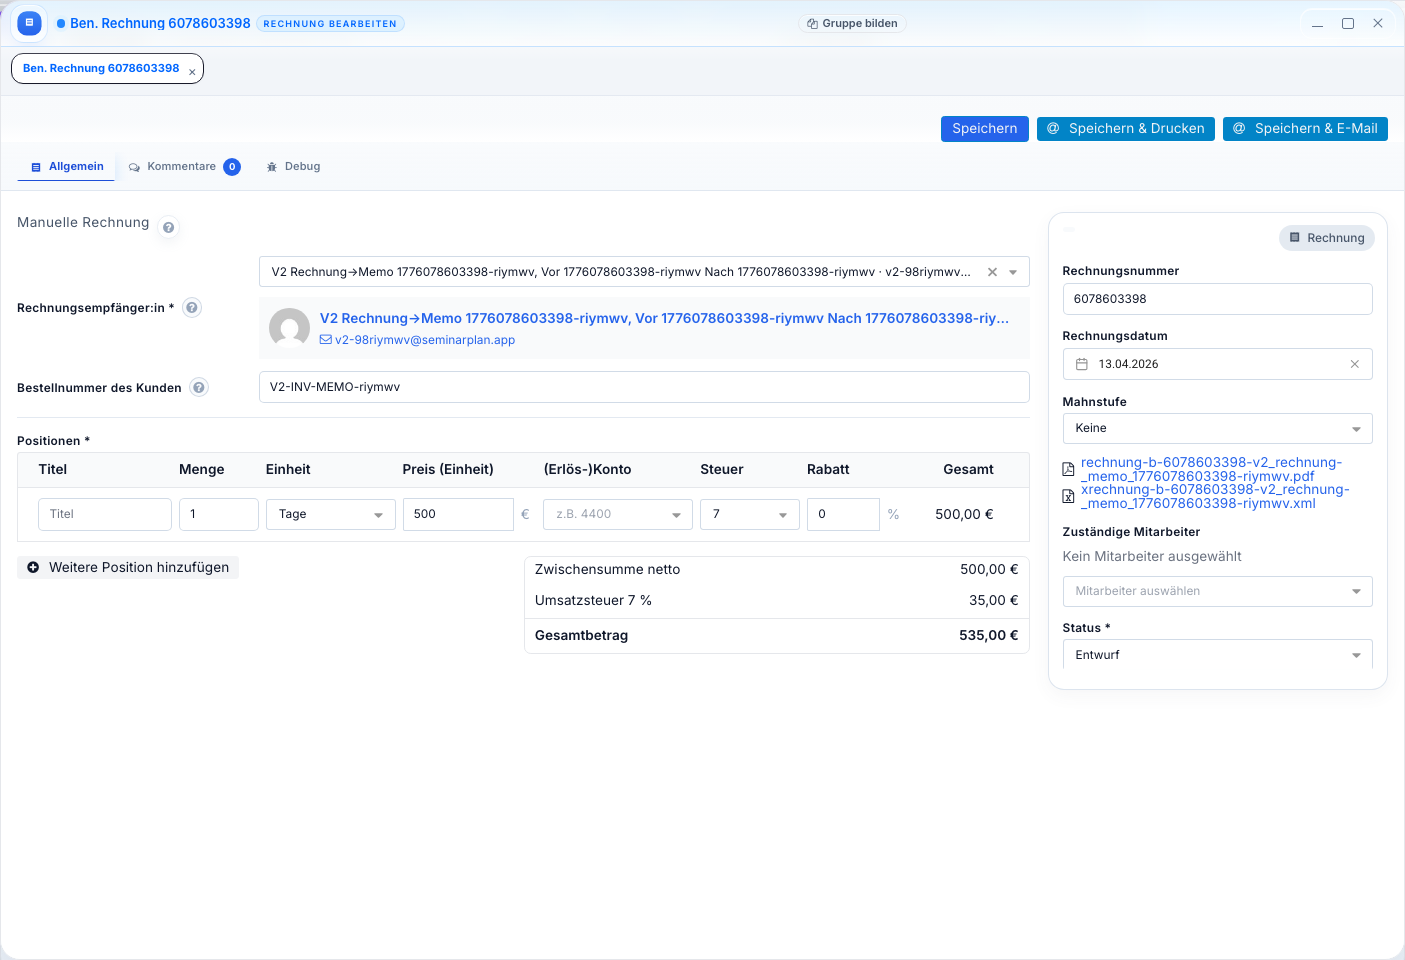1405x960 pixels.
Task: Expand the Steuer dropdown showing 7
Action: (749, 514)
